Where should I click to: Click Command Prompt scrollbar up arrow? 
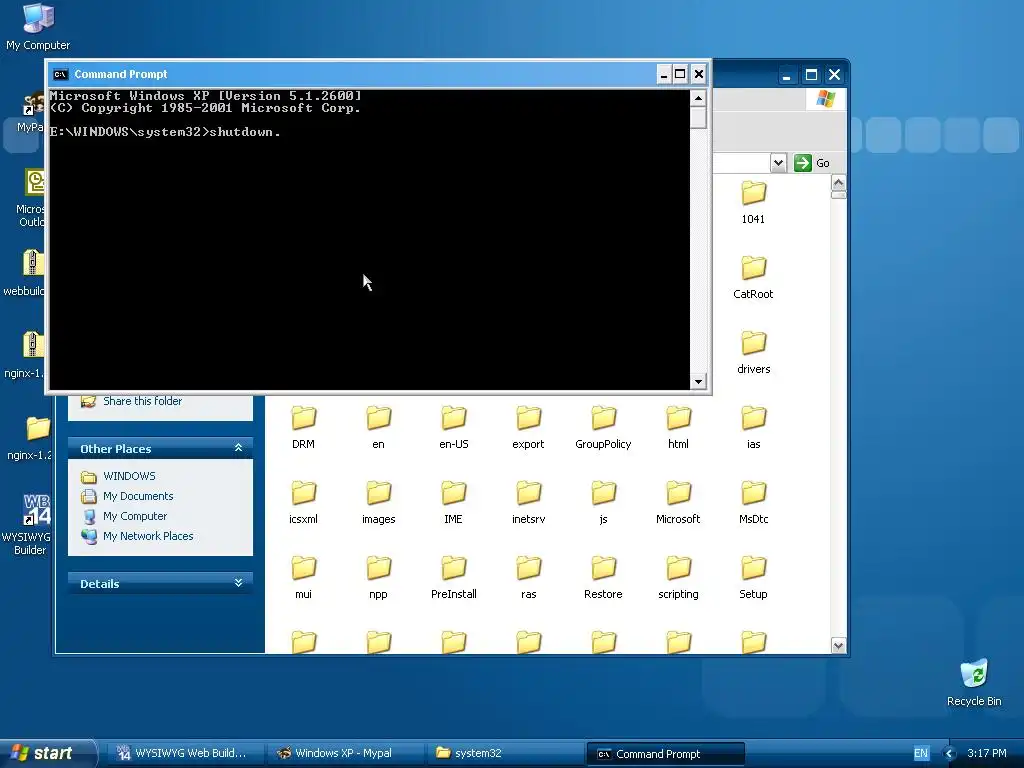(698, 98)
